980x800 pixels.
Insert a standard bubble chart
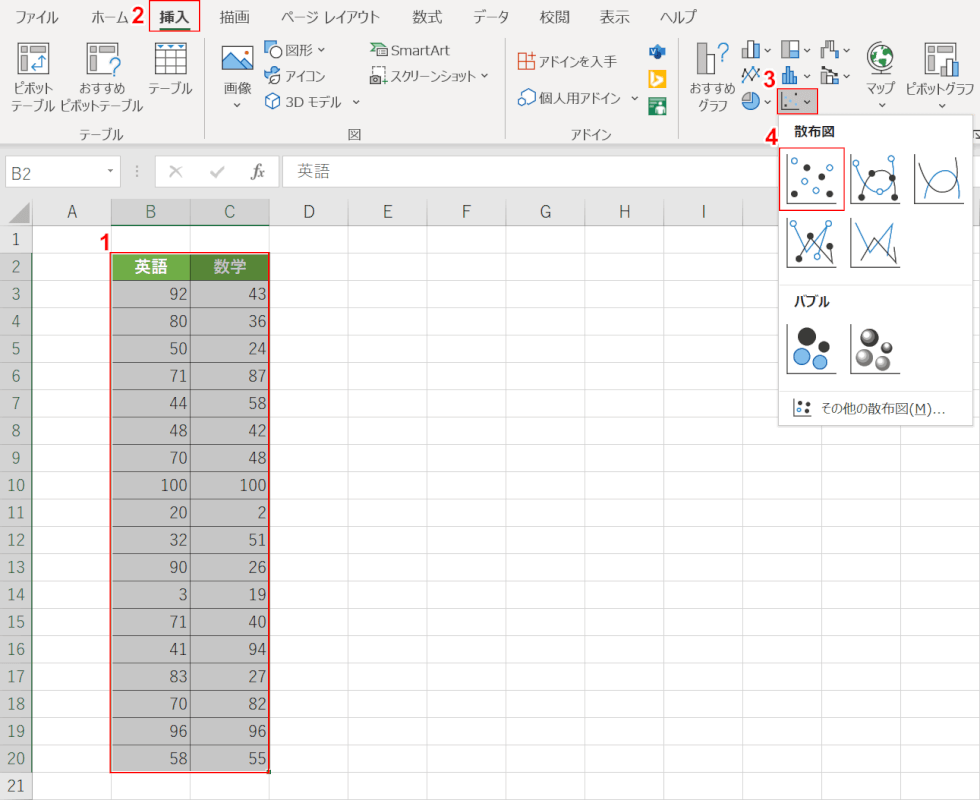[x=811, y=349]
